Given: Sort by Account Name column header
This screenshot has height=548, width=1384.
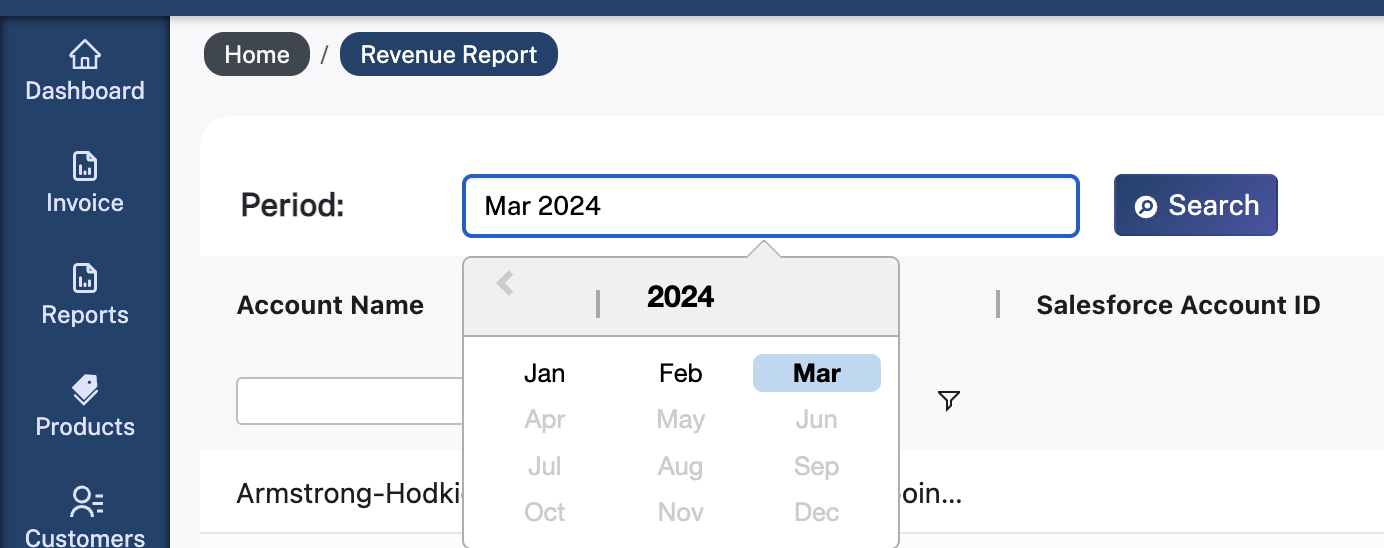Looking at the screenshot, I should click(x=330, y=305).
